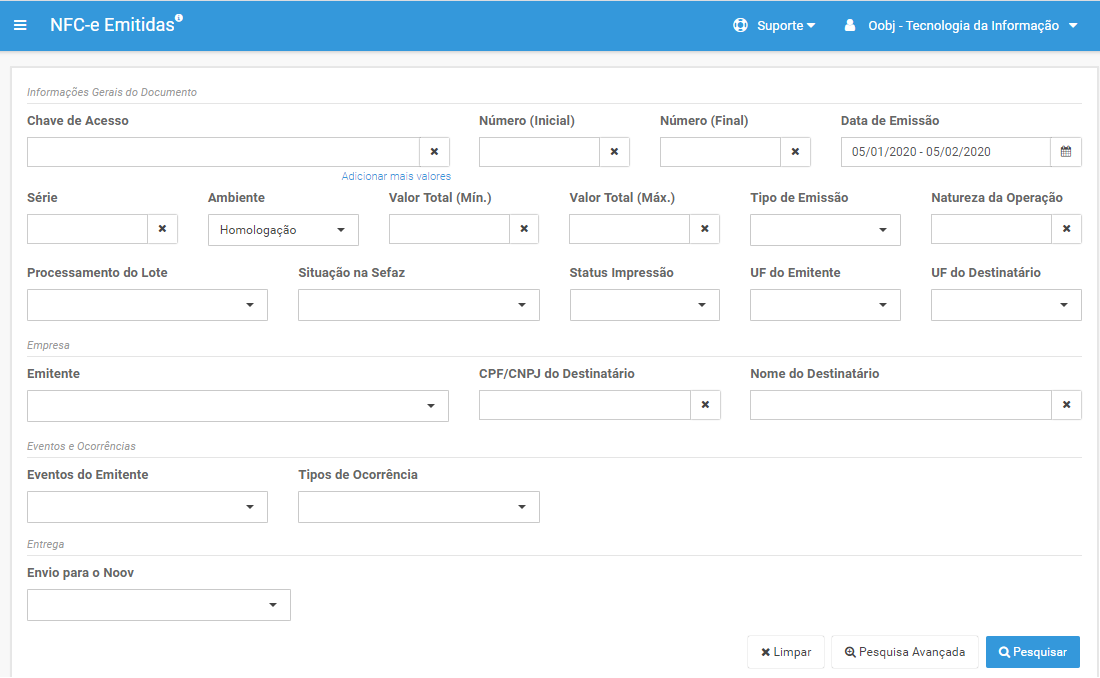The width and height of the screenshot is (1100, 678).
Task: Click the info icon beside NFC-e Emitidas
Action: pos(179,18)
